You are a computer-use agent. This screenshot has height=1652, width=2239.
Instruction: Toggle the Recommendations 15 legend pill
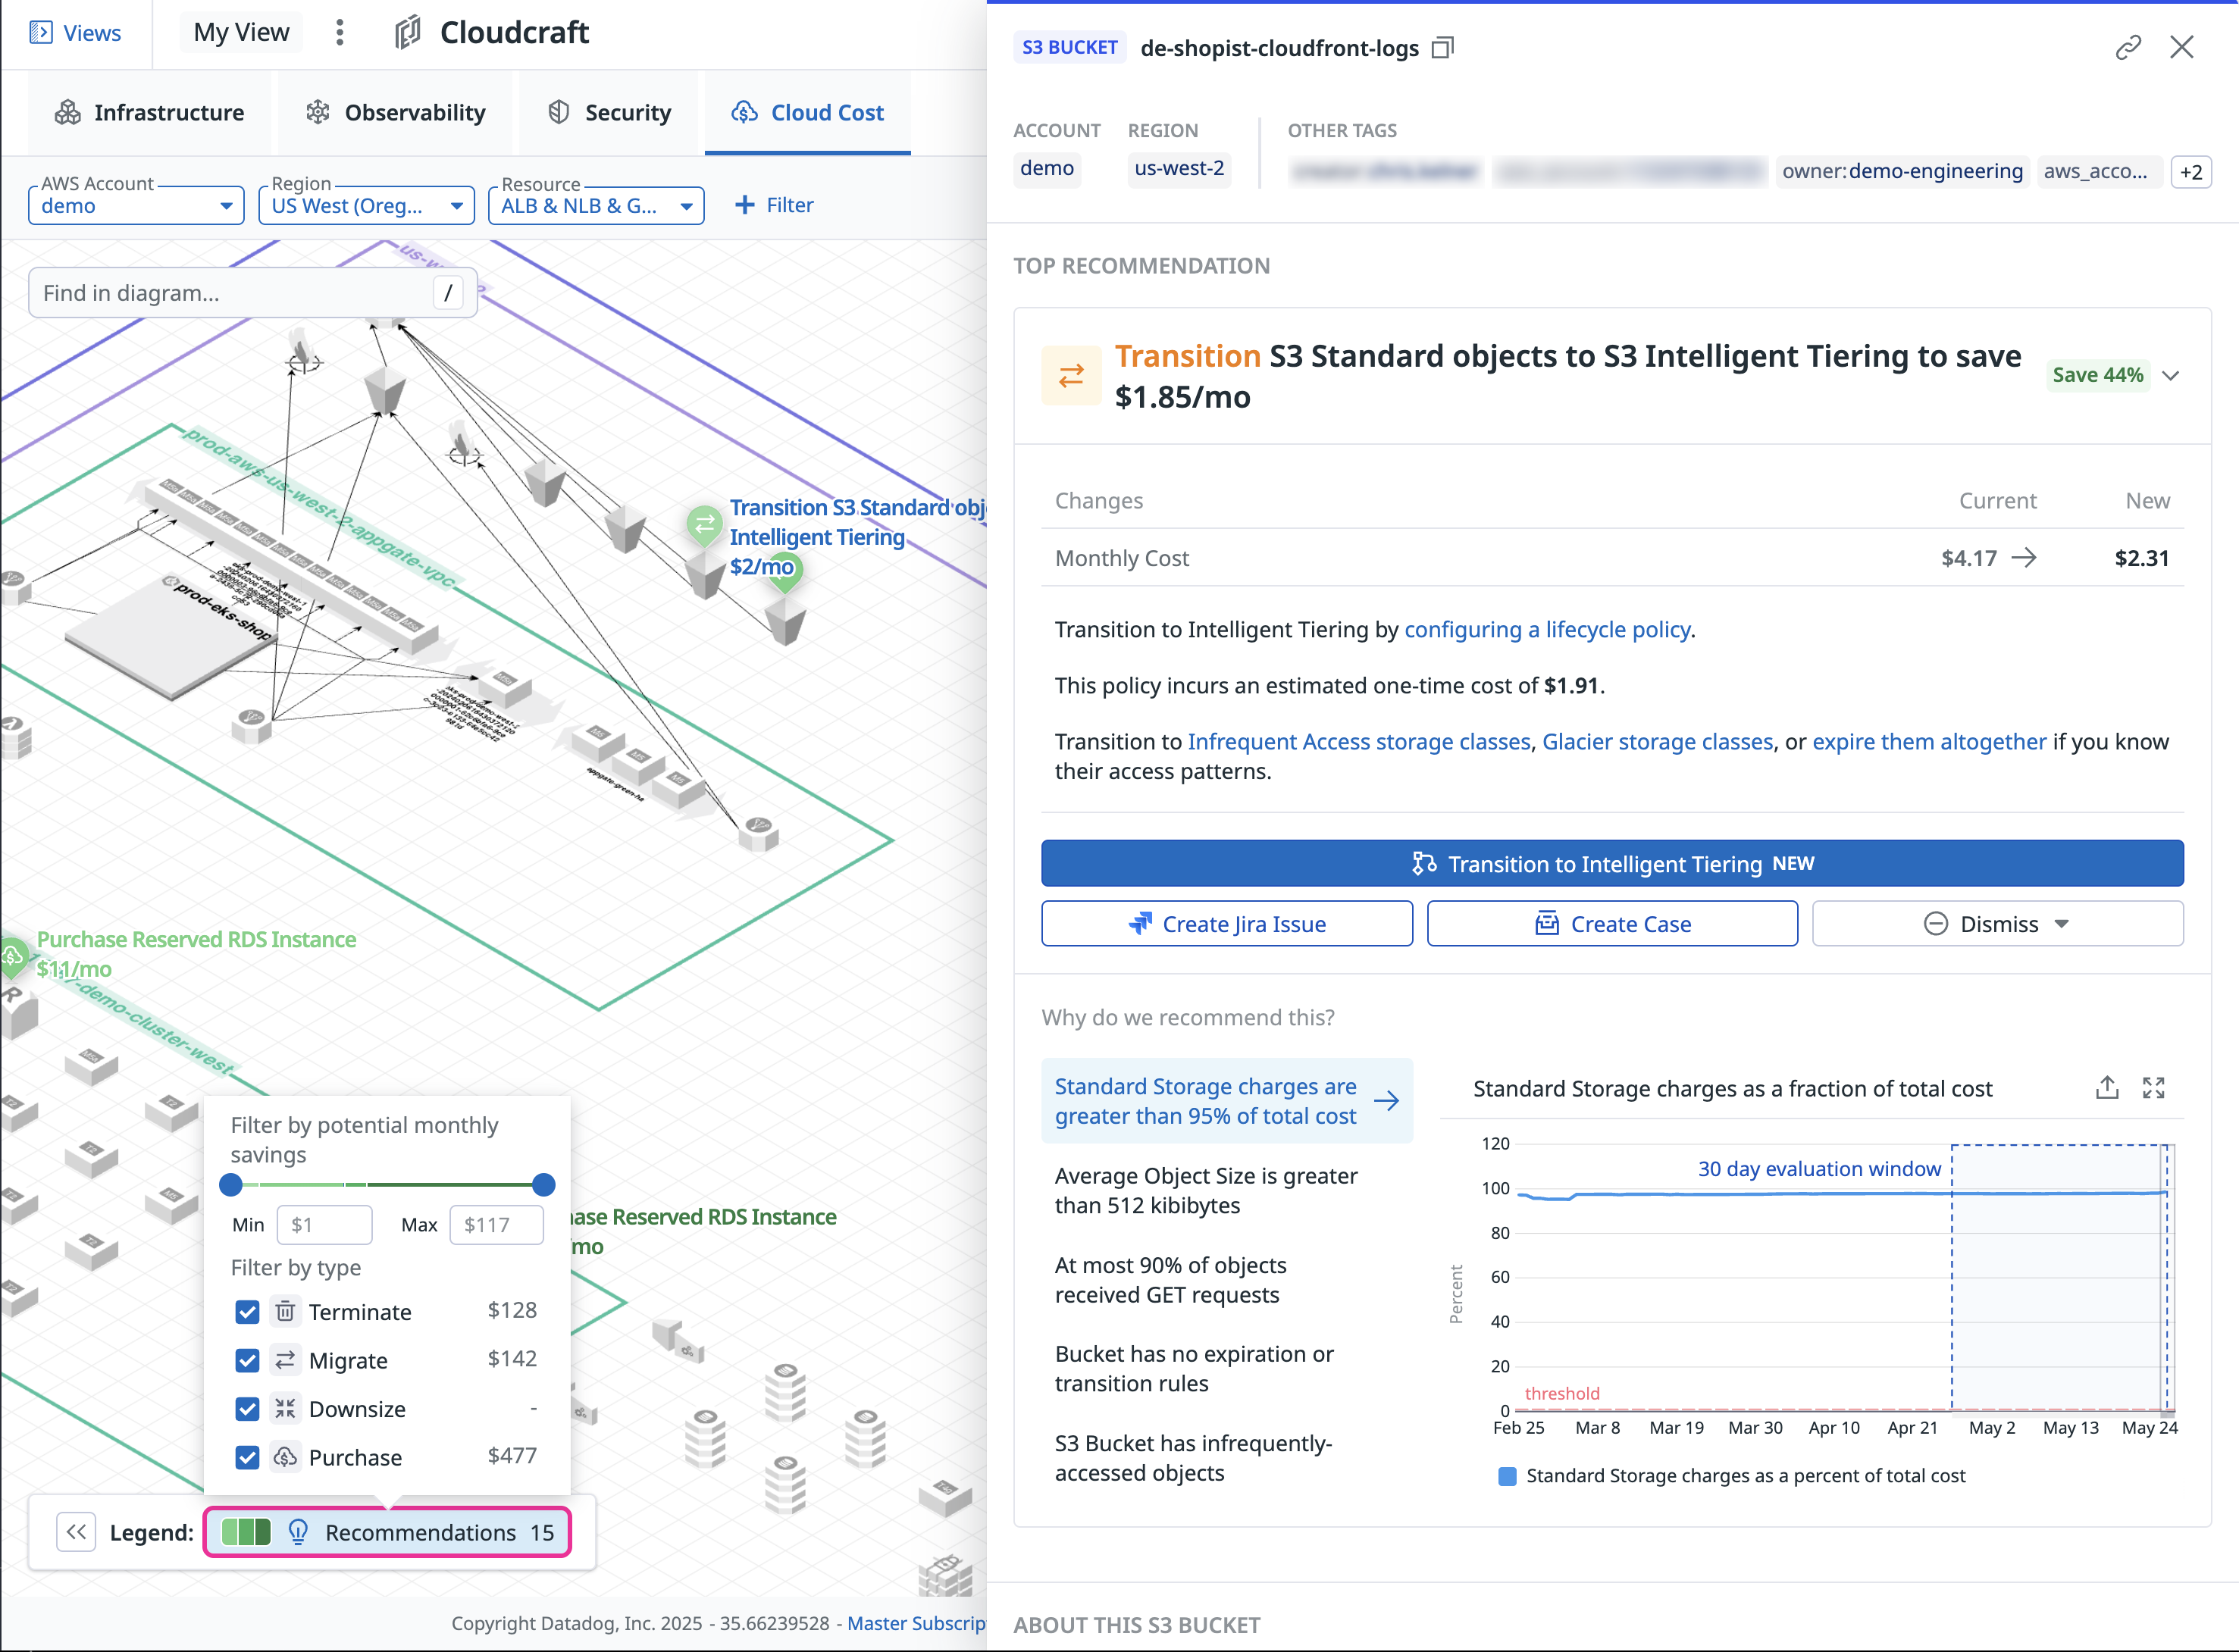coord(388,1532)
